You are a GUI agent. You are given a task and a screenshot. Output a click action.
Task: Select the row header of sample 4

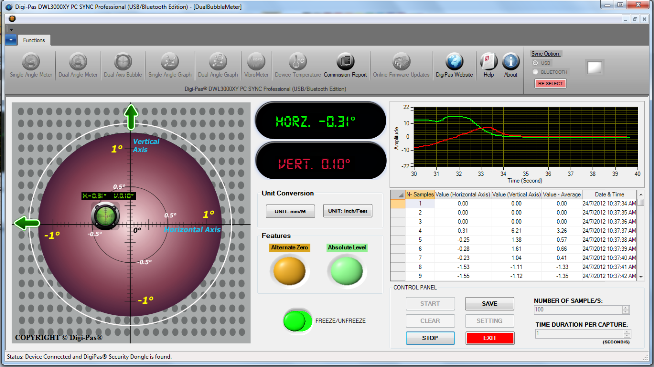pyautogui.click(x=398, y=231)
